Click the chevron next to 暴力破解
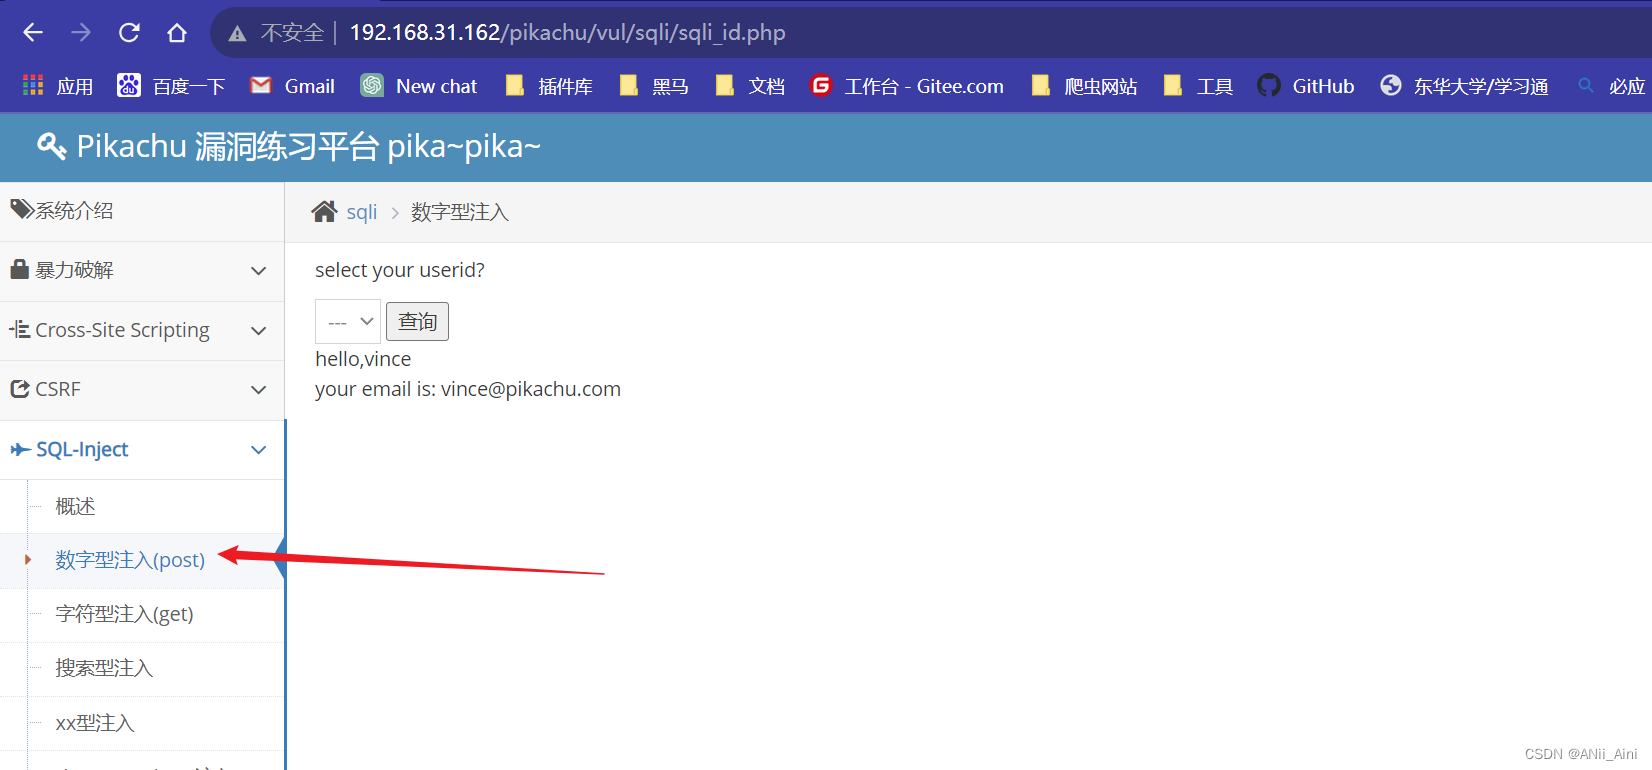The height and width of the screenshot is (770, 1652). pyautogui.click(x=258, y=271)
